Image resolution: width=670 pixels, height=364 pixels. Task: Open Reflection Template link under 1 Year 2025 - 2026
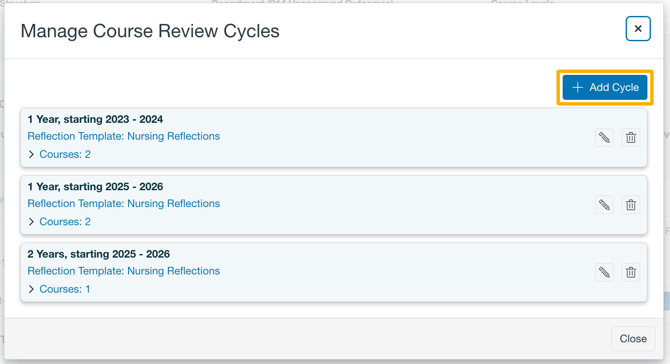point(123,203)
